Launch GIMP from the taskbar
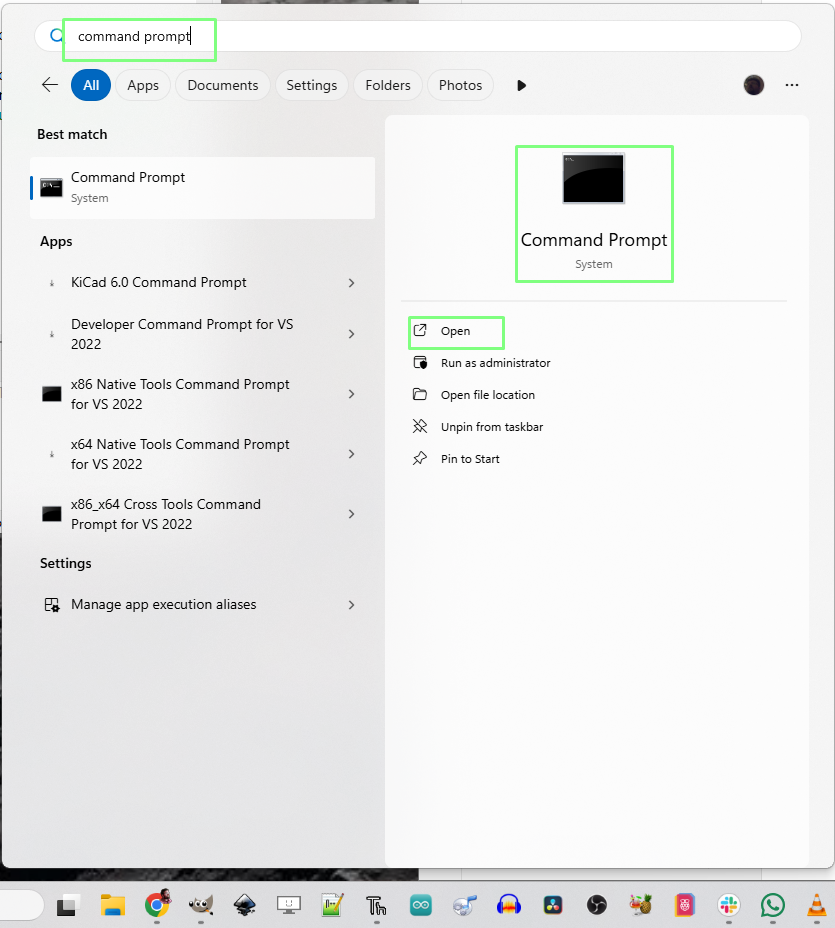The width and height of the screenshot is (835, 928). point(201,904)
